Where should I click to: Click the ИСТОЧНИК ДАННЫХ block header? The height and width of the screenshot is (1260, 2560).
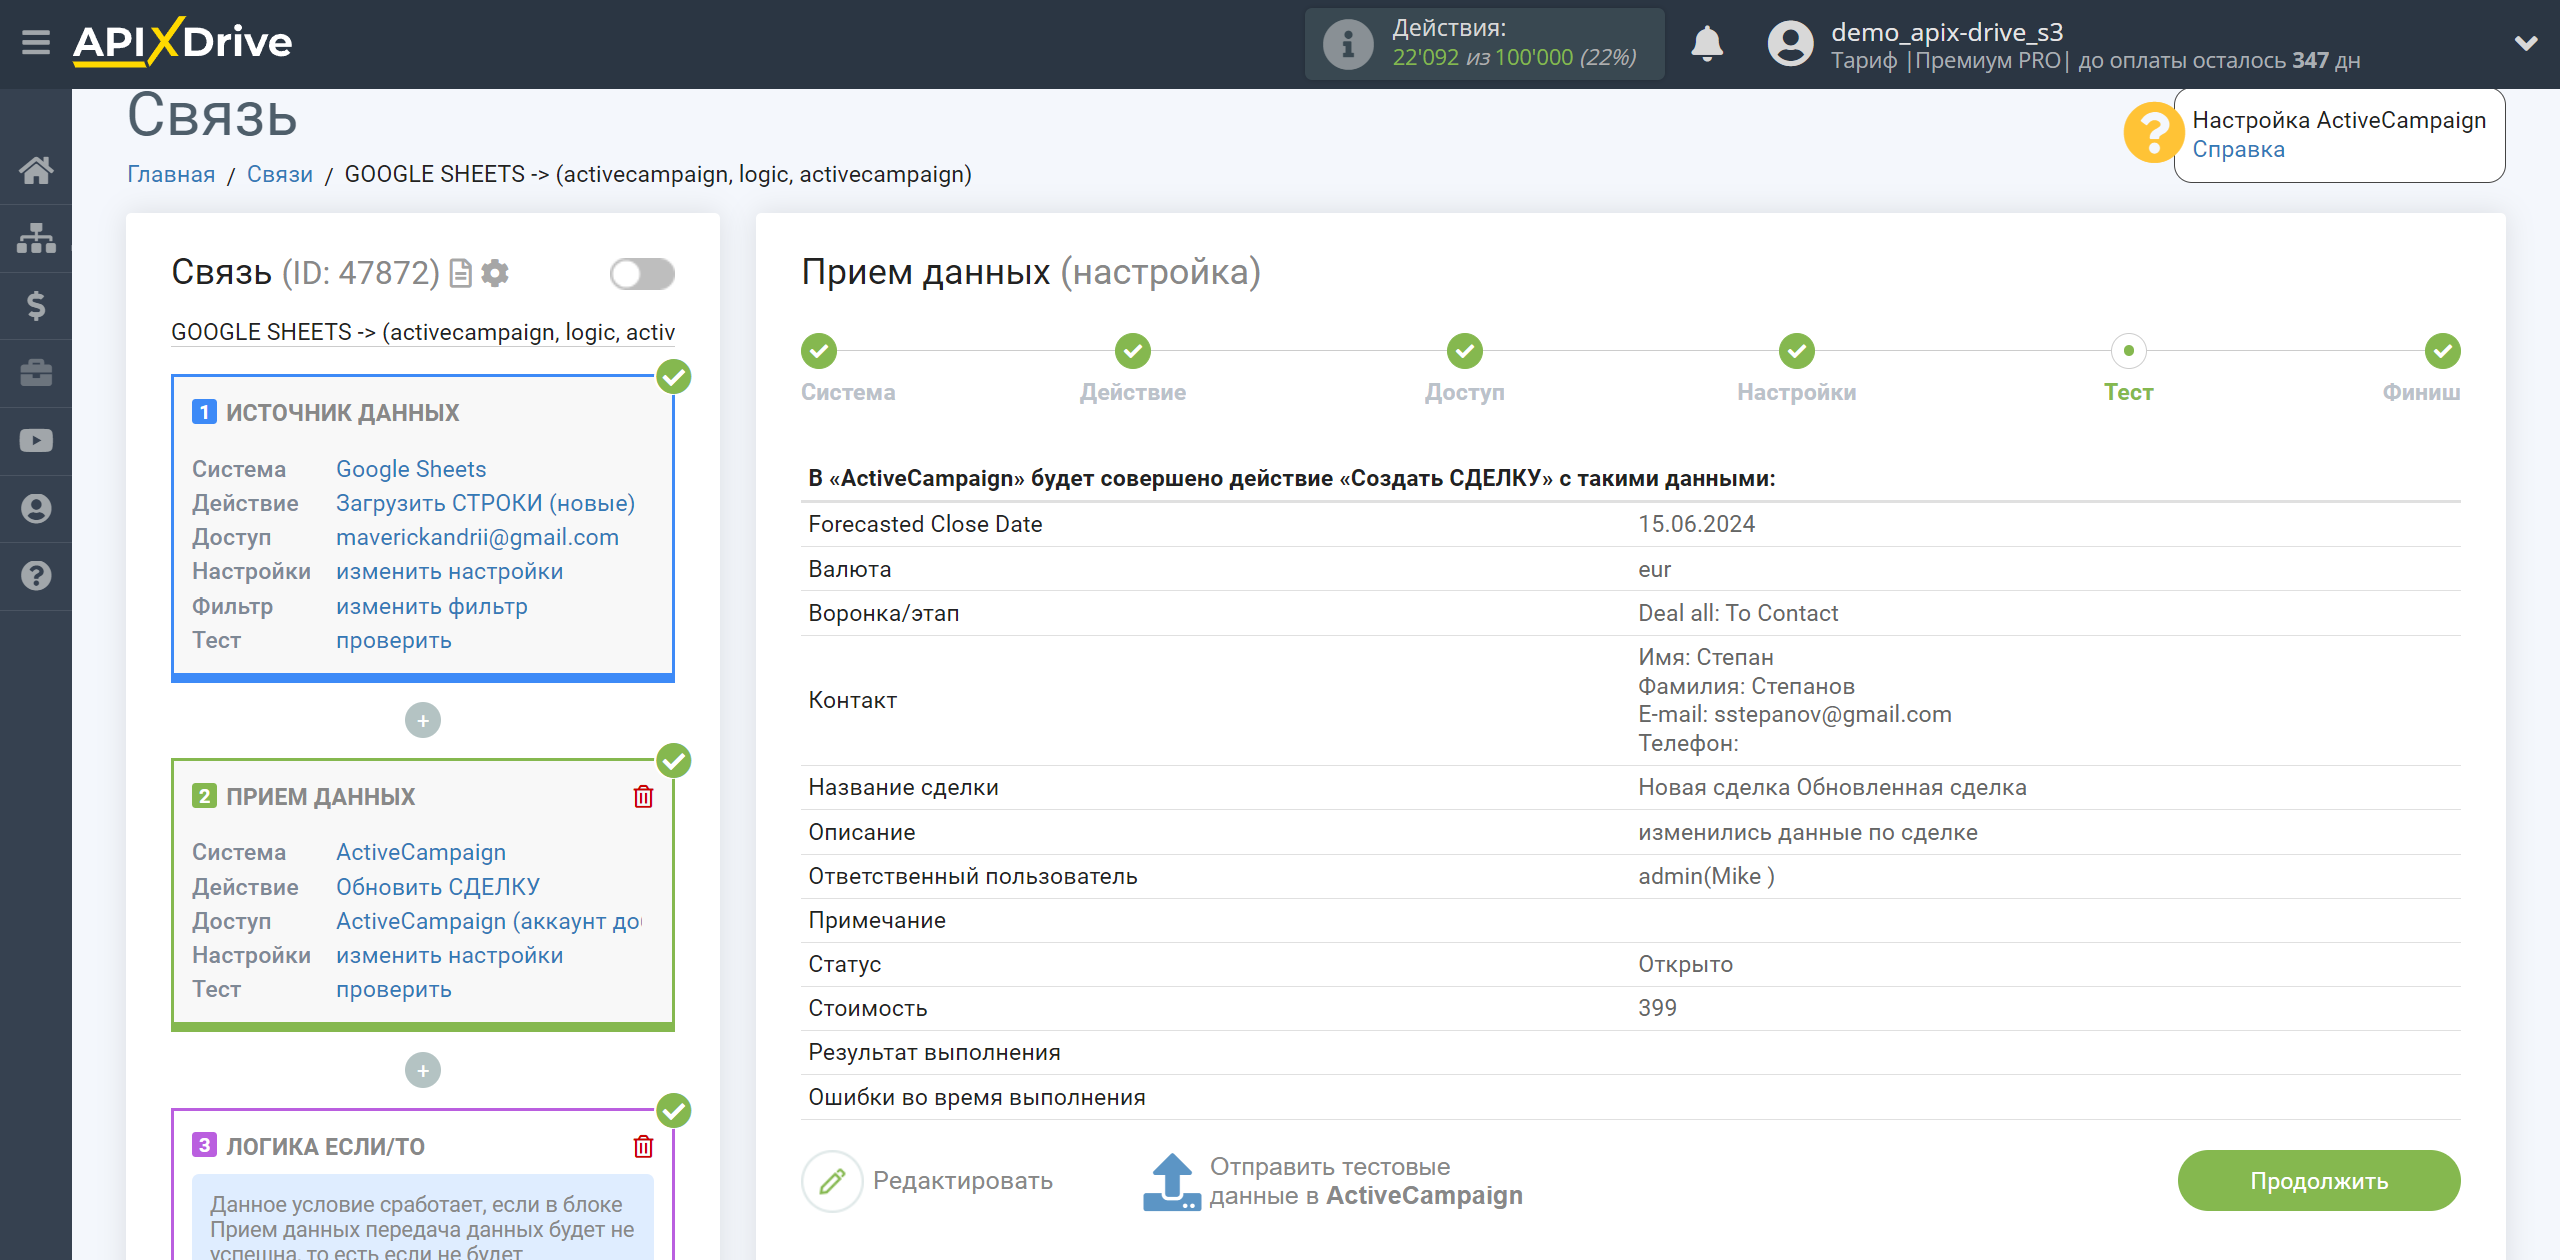341,412
